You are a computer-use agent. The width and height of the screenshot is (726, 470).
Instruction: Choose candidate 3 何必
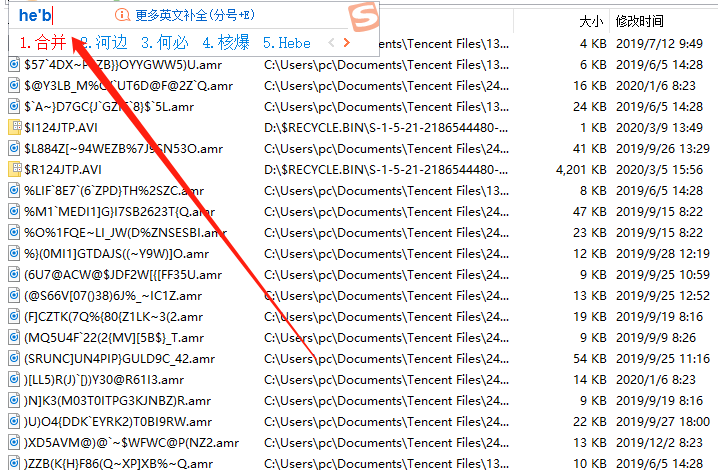[x=165, y=43]
